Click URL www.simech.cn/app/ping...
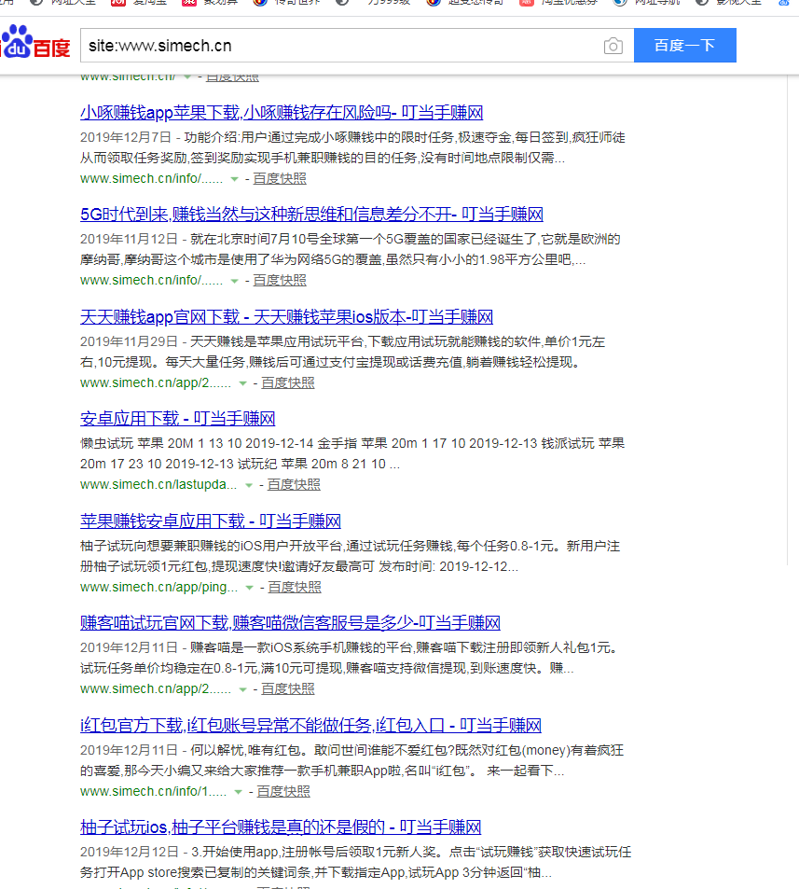Screen dimensions: 799x889 159,587
